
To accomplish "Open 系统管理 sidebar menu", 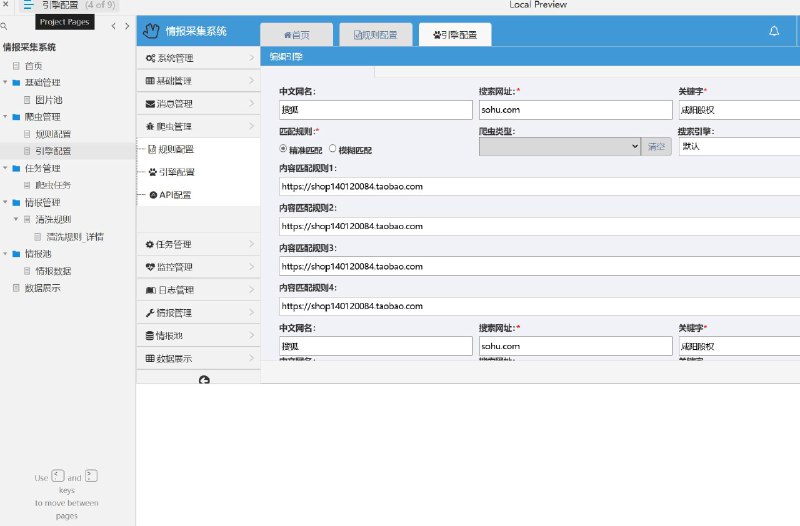I will [x=198, y=58].
